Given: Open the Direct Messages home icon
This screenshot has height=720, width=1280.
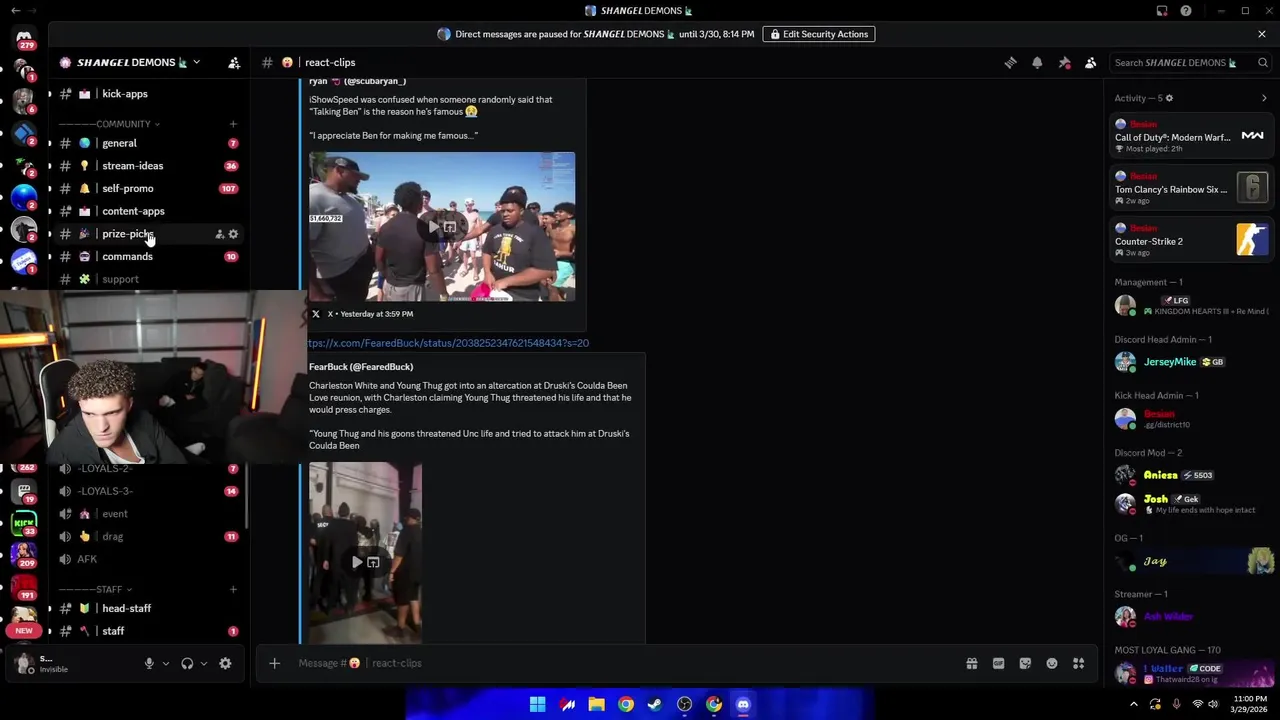Looking at the screenshot, I should click(x=24, y=38).
